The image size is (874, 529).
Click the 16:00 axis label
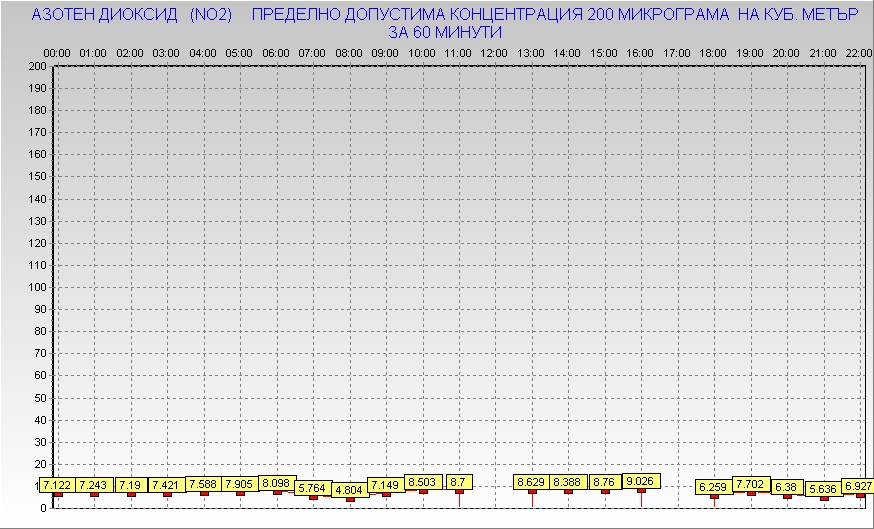pos(640,54)
